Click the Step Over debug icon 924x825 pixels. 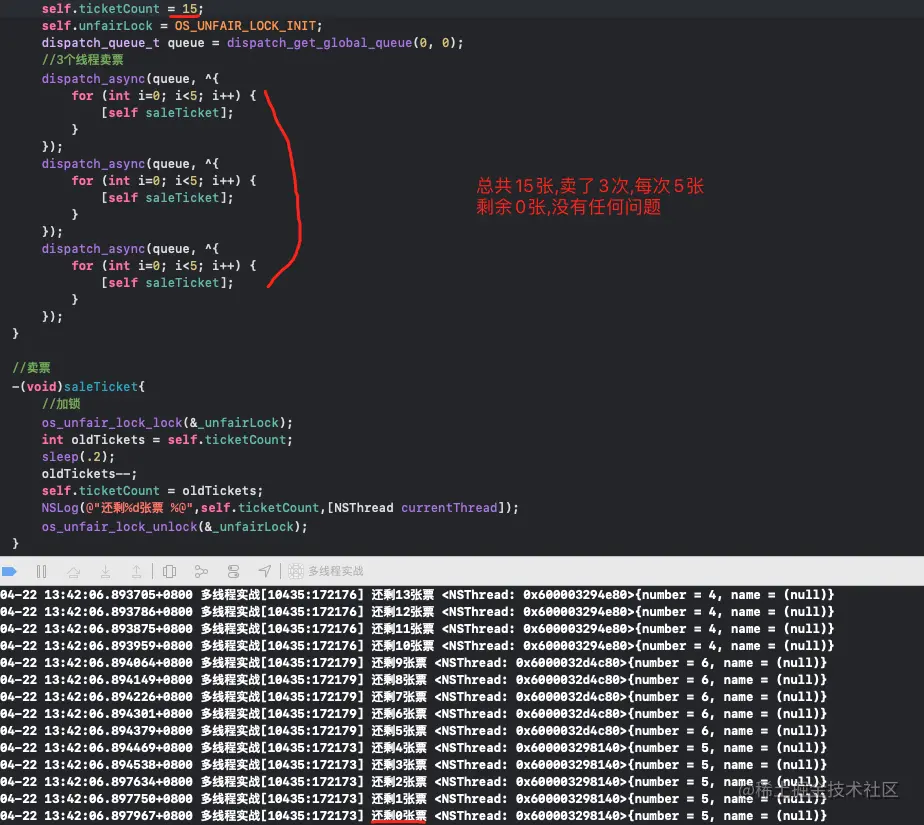coord(74,571)
